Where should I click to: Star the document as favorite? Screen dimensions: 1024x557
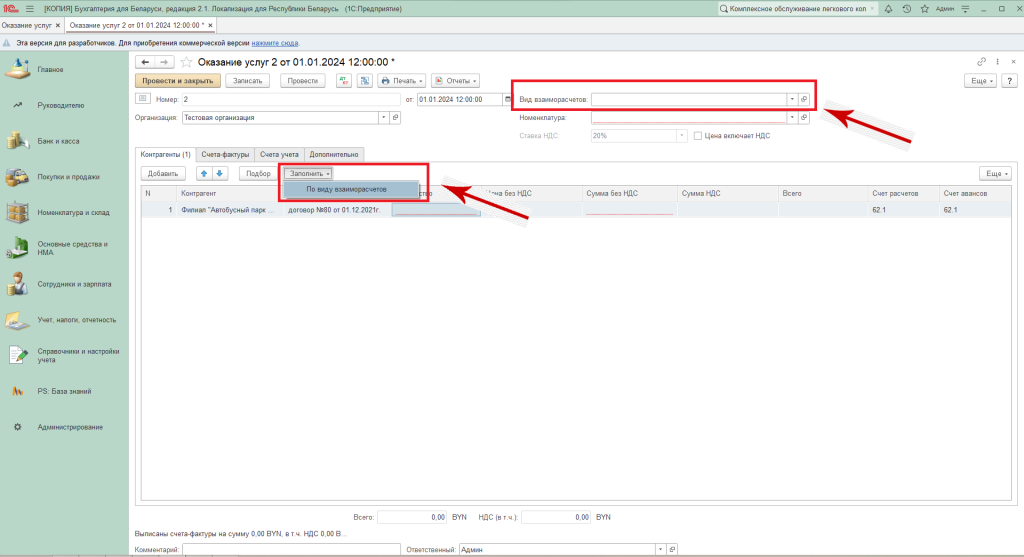coord(185,62)
